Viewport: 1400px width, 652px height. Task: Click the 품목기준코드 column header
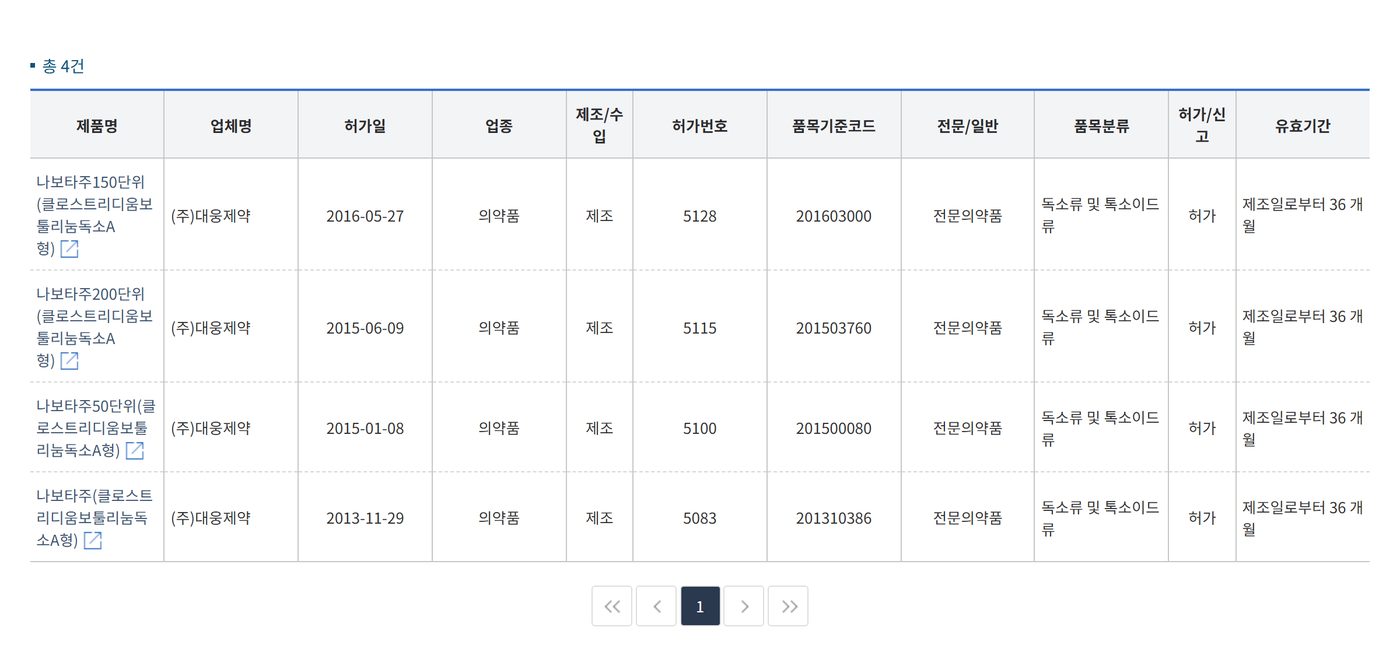pyautogui.click(x=834, y=126)
